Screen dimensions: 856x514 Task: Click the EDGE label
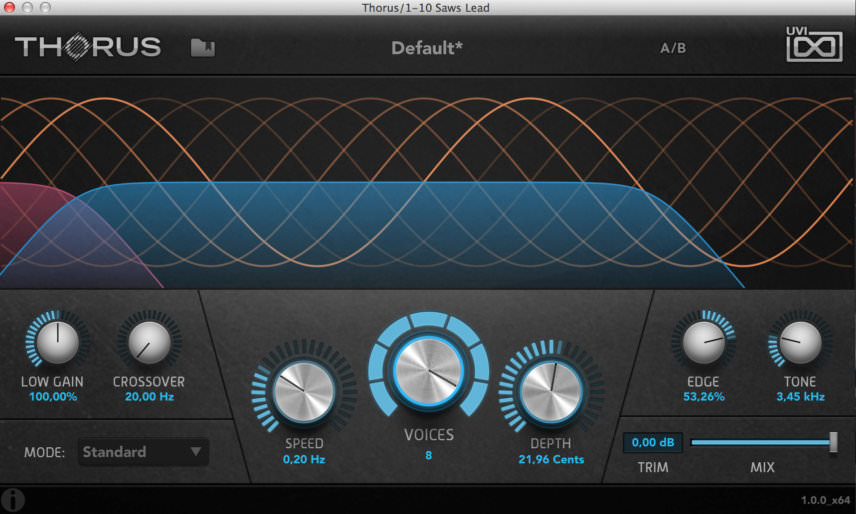[703, 382]
